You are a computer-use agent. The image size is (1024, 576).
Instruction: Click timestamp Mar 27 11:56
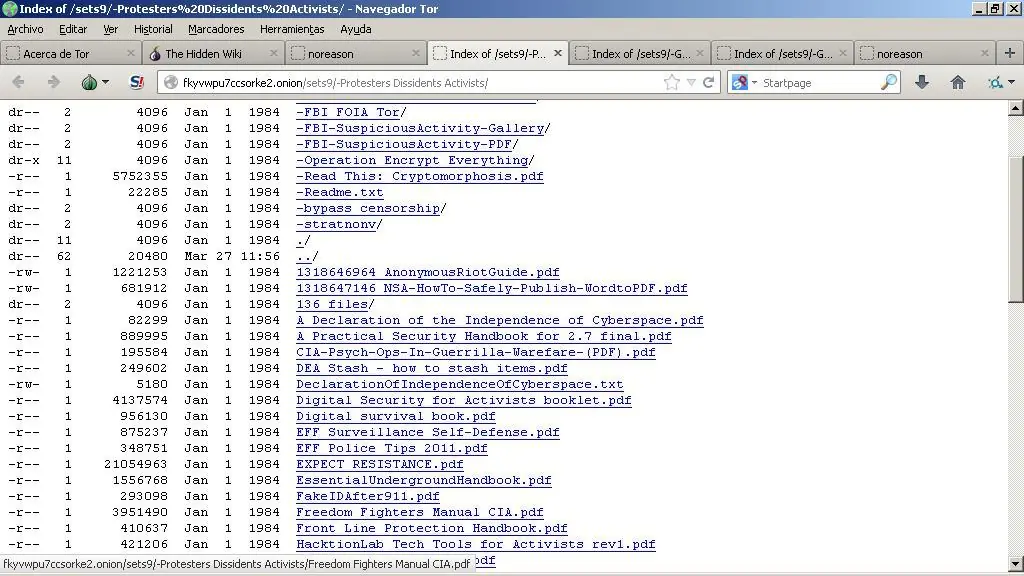(232, 256)
